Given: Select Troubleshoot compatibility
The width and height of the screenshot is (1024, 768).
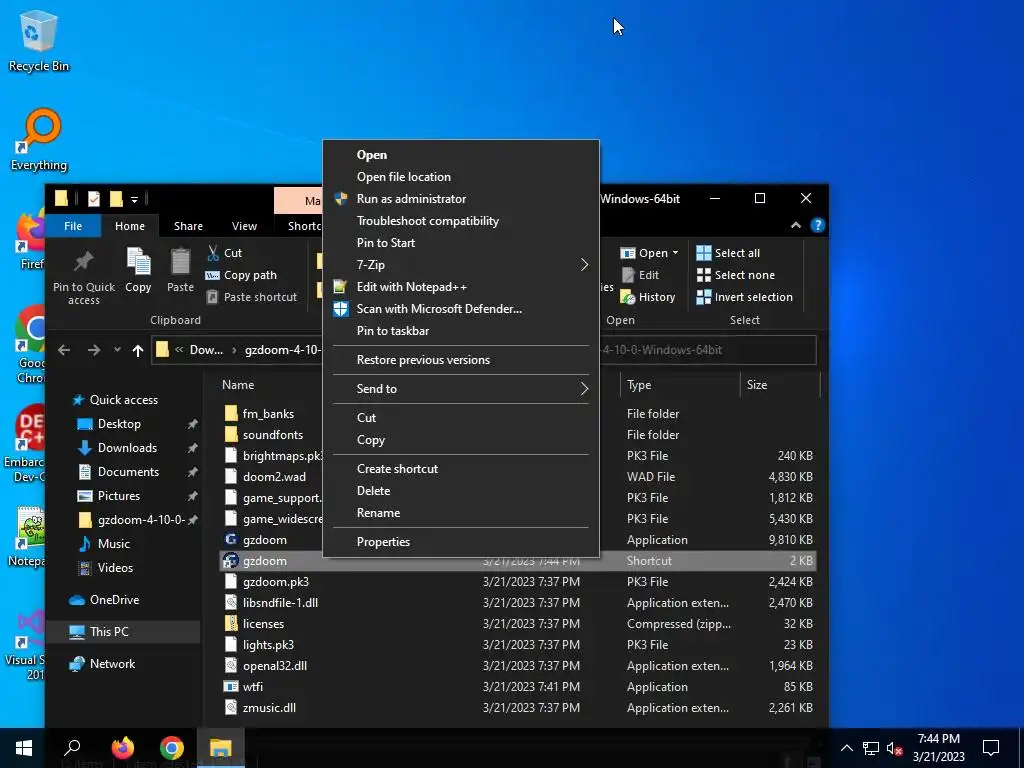Looking at the screenshot, I should 460,221.
